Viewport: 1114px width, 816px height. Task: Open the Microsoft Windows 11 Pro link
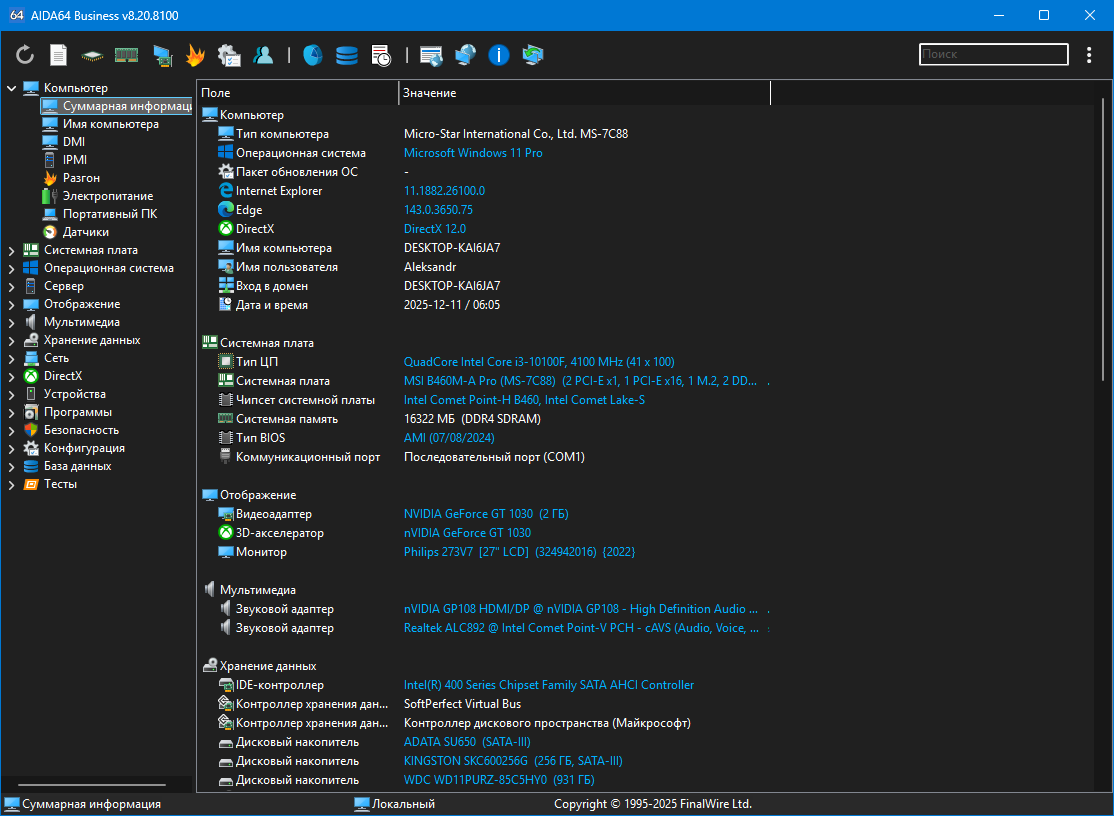click(473, 153)
